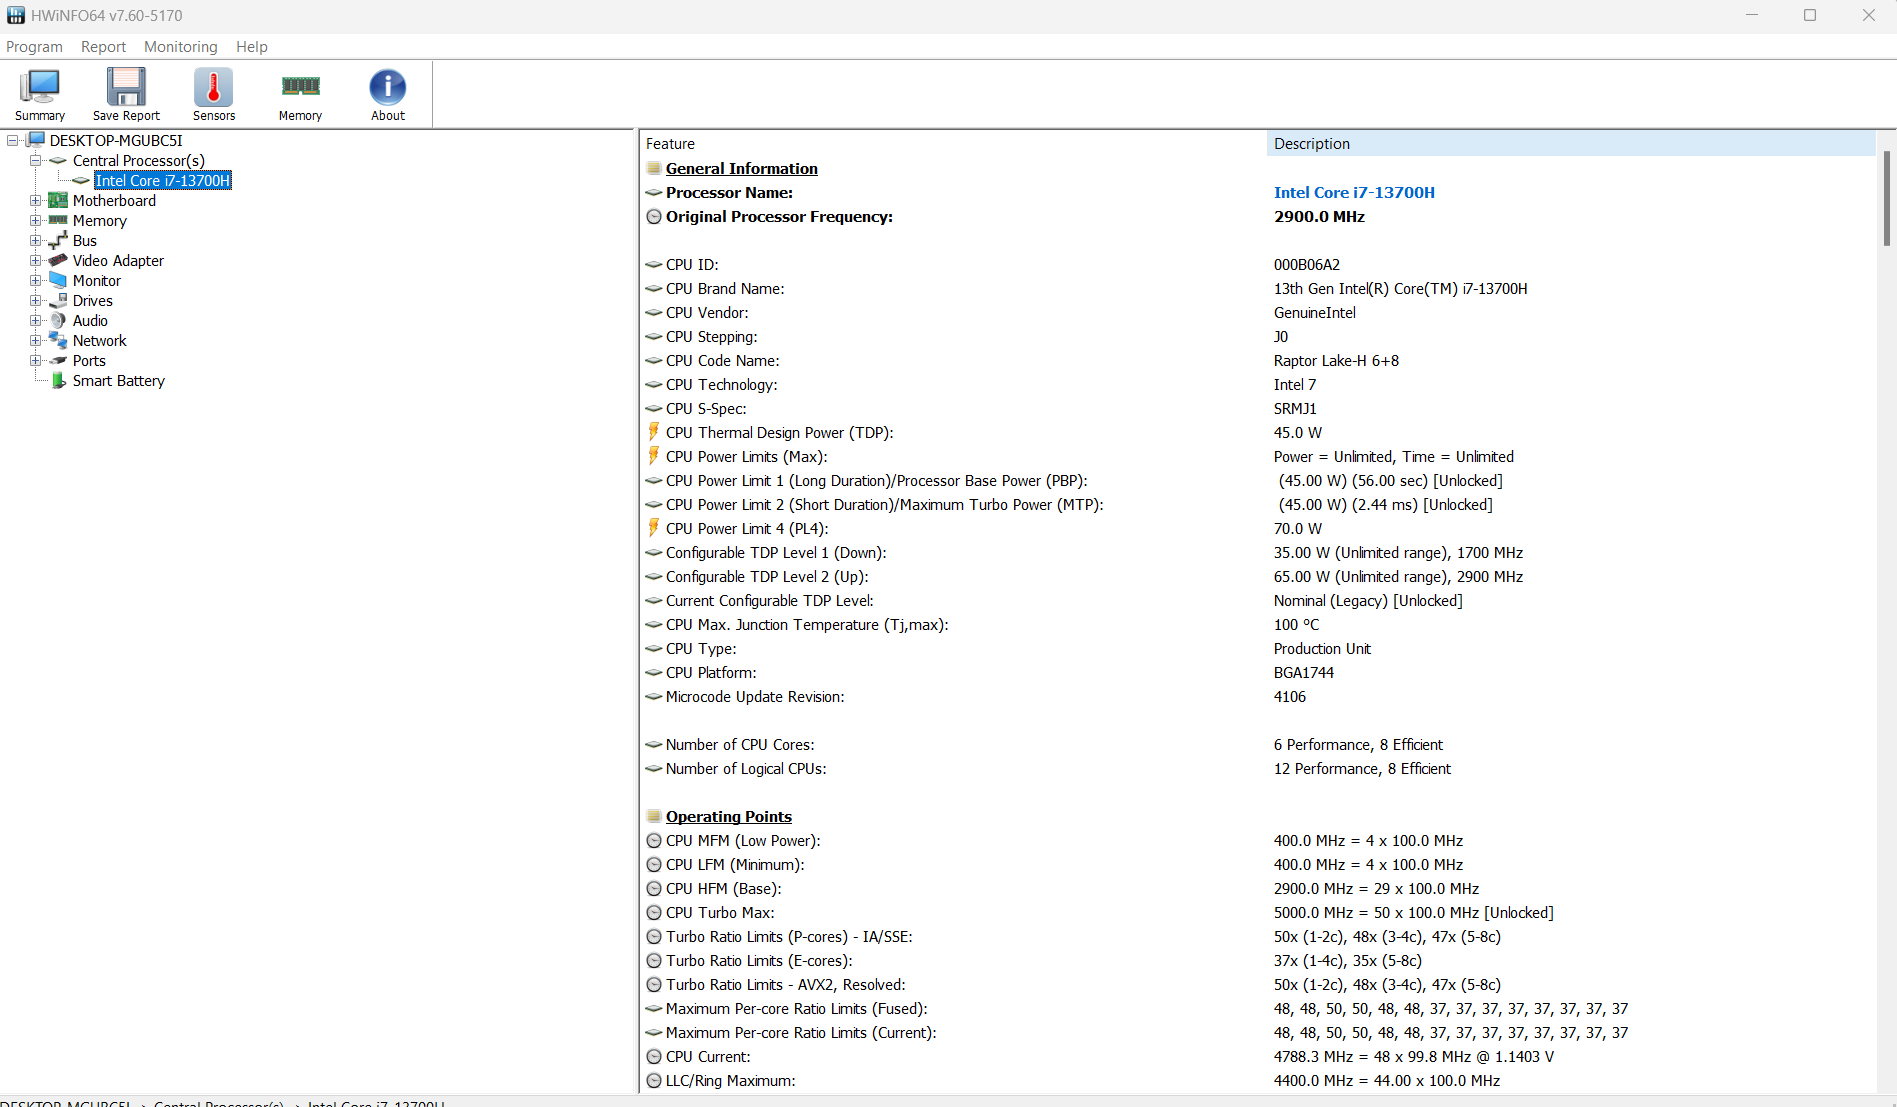Viewport: 1897px width, 1107px height.
Task: Expand the Network tree node
Action: tap(36, 340)
